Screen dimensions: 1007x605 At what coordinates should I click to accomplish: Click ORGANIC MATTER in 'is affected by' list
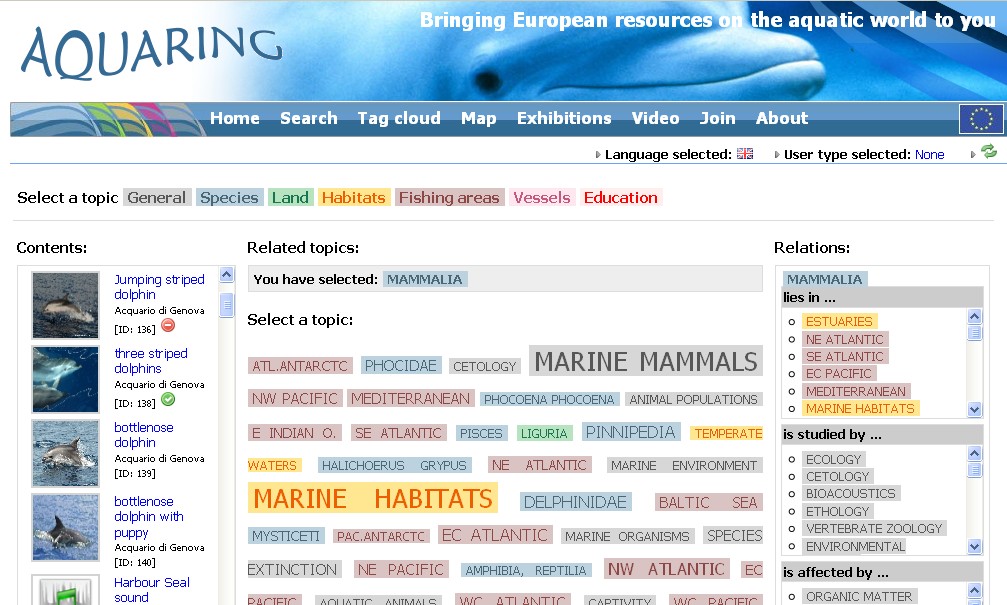click(859, 597)
